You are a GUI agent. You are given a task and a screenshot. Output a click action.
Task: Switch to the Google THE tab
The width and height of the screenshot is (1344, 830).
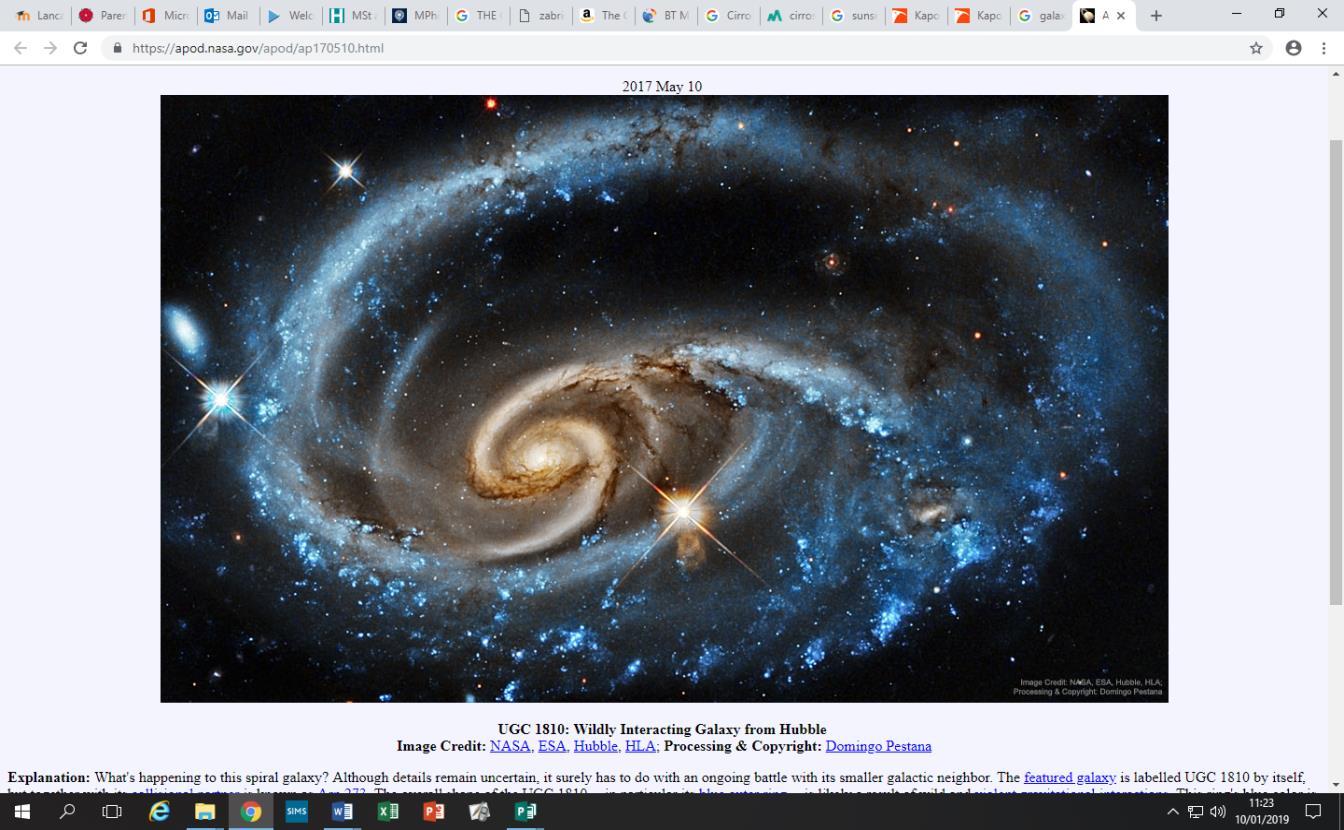click(476, 15)
